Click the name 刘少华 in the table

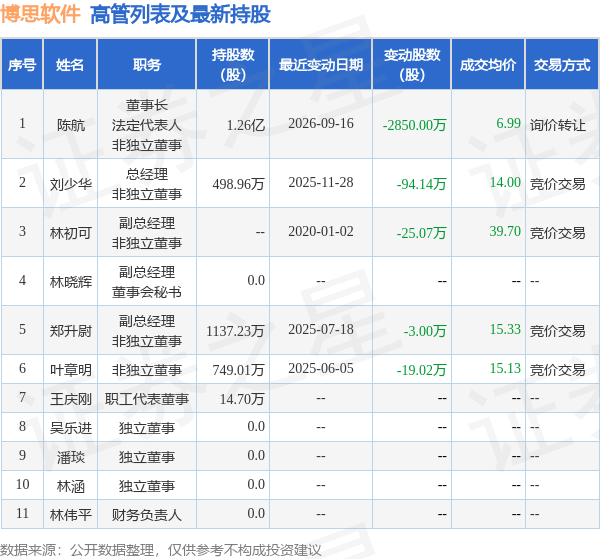point(70,184)
